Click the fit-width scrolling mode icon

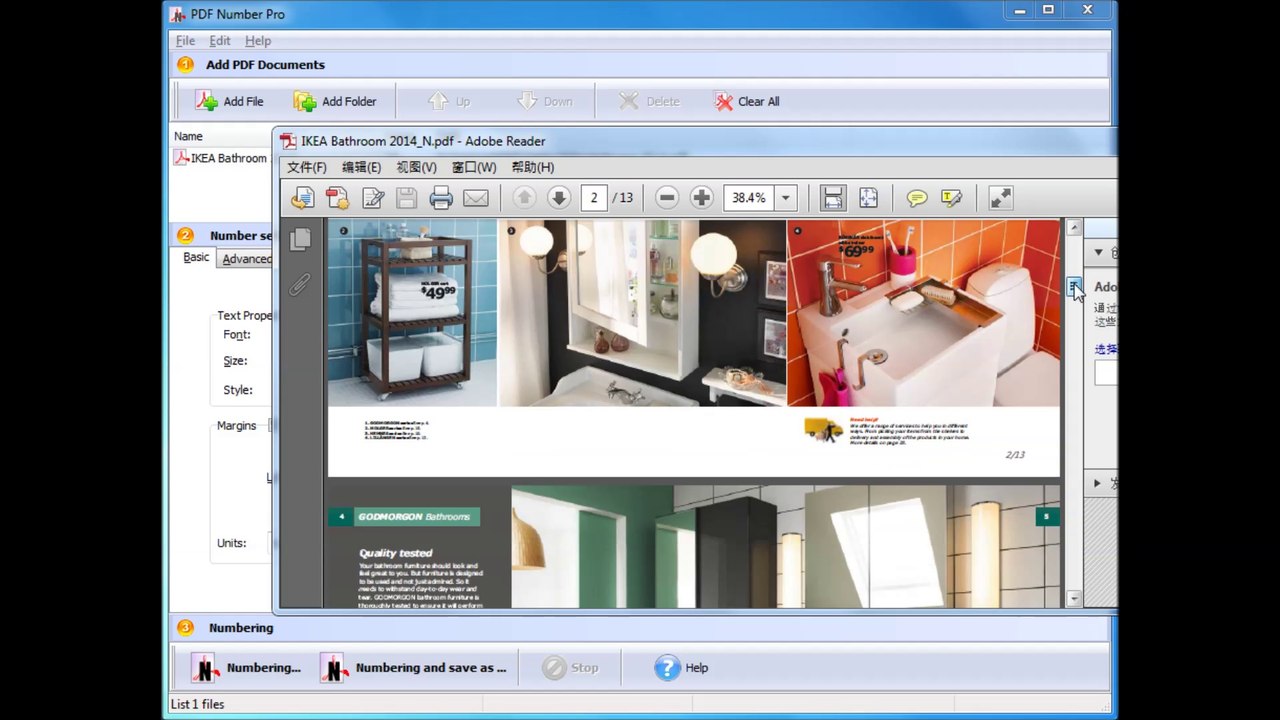[833, 198]
